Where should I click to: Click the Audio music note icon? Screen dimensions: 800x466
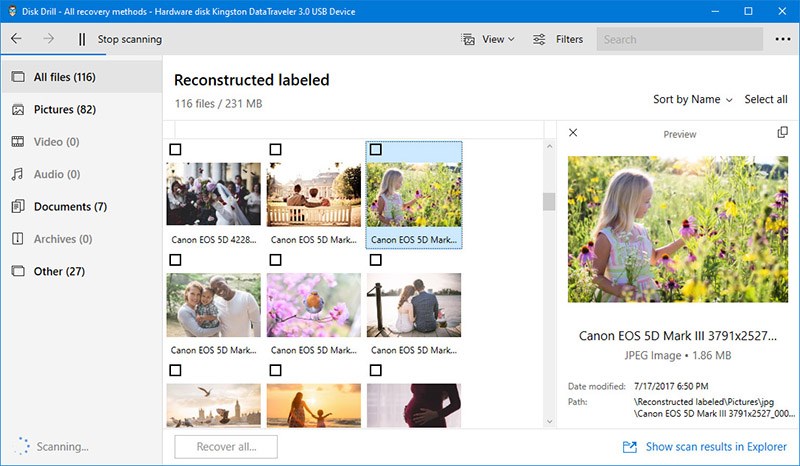tap(18, 174)
